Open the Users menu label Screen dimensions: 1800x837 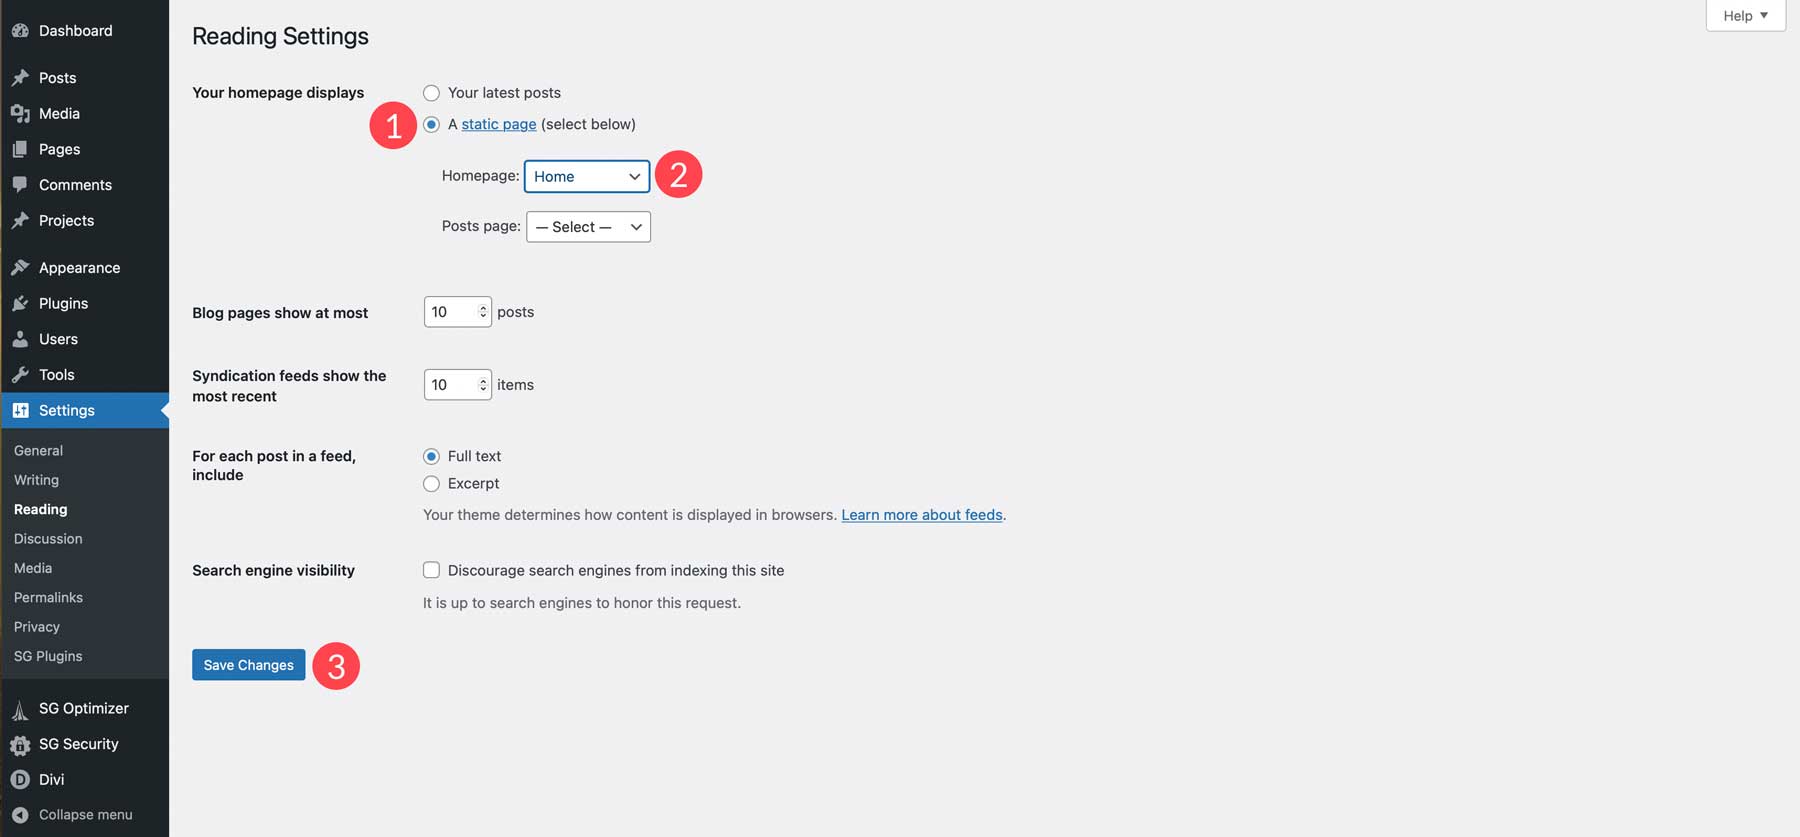[x=58, y=339]
